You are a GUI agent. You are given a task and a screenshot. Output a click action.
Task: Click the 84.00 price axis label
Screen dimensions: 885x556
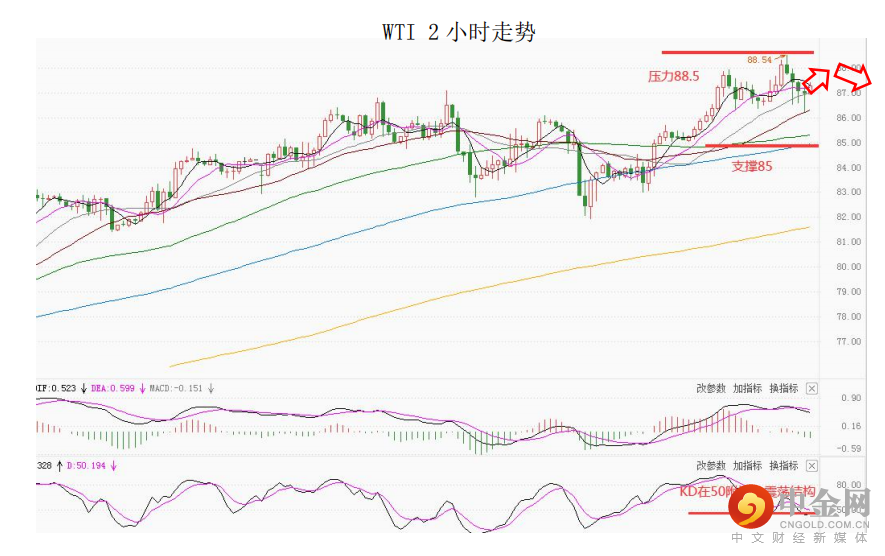pos(848,168)
